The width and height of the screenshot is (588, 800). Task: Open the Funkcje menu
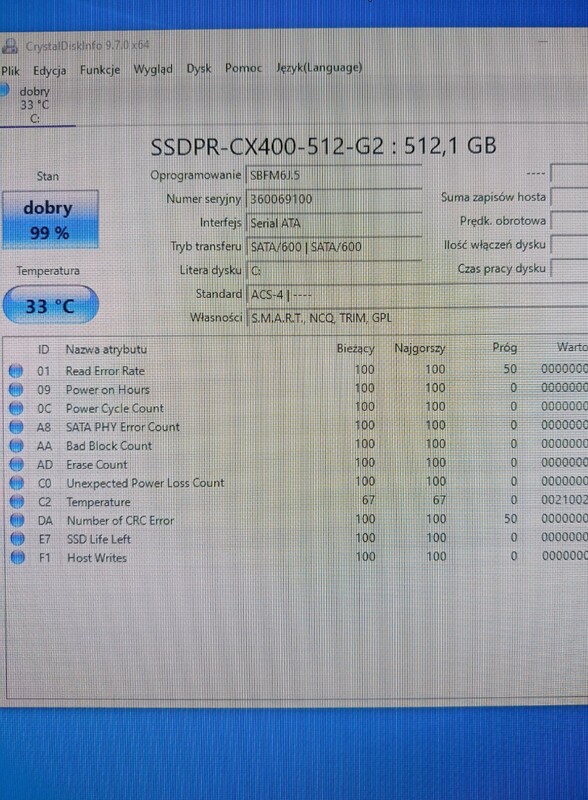100,70
